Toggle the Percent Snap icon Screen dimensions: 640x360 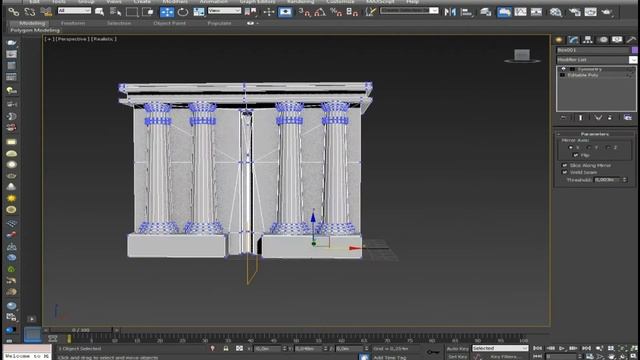tap(336, 12)
